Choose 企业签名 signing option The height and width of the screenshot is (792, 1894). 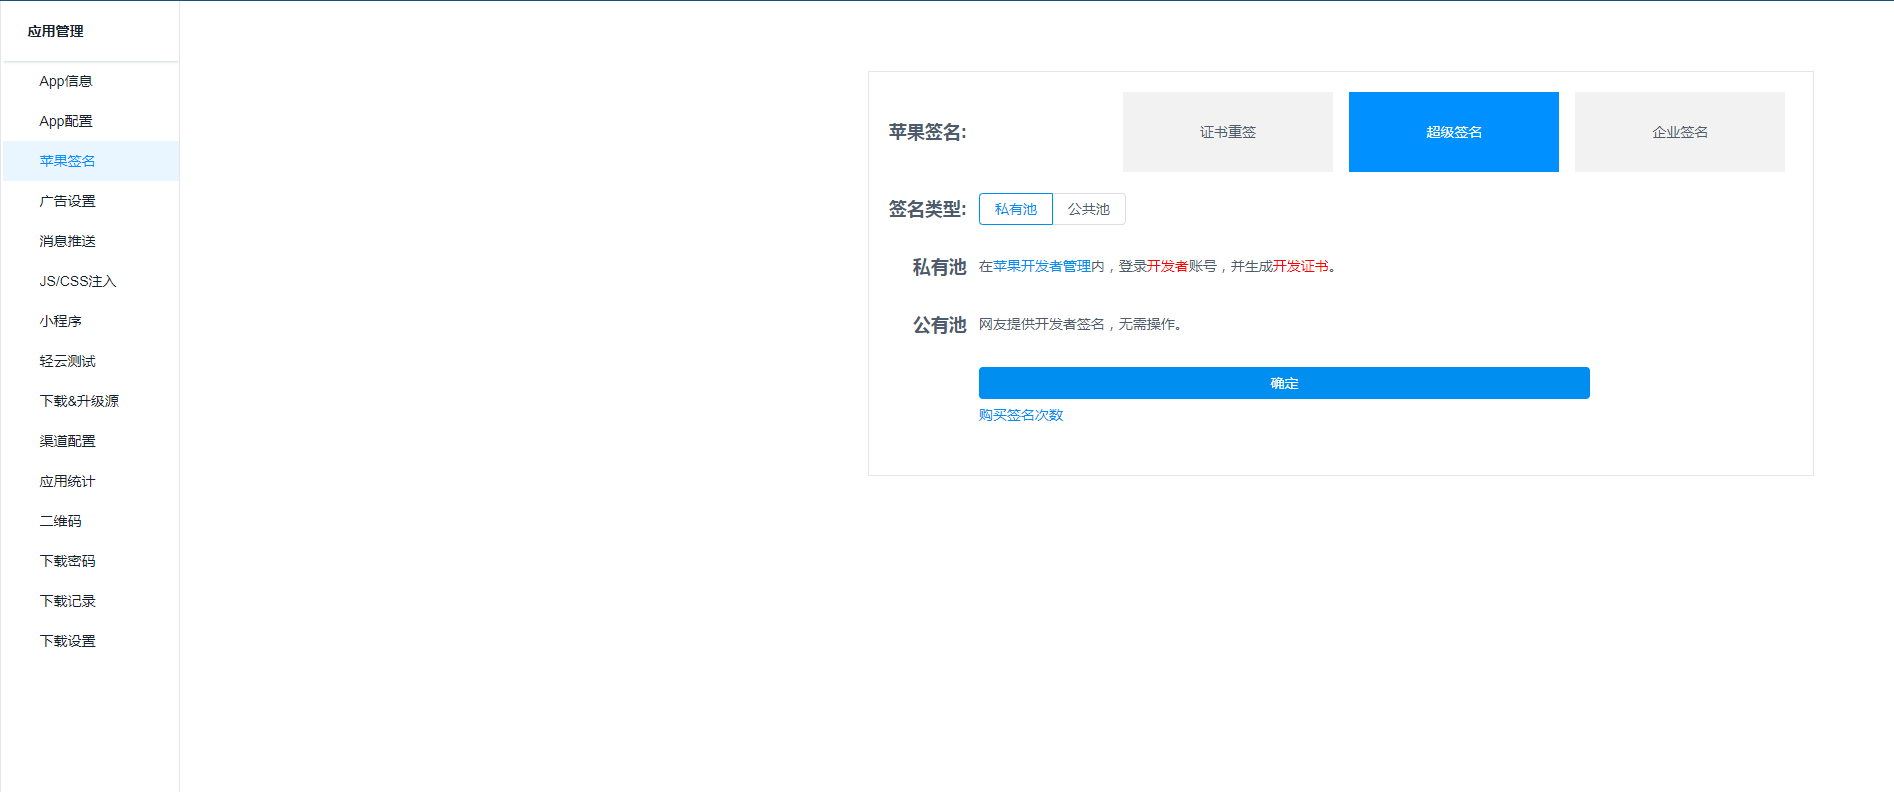[x=1680, y=132]
